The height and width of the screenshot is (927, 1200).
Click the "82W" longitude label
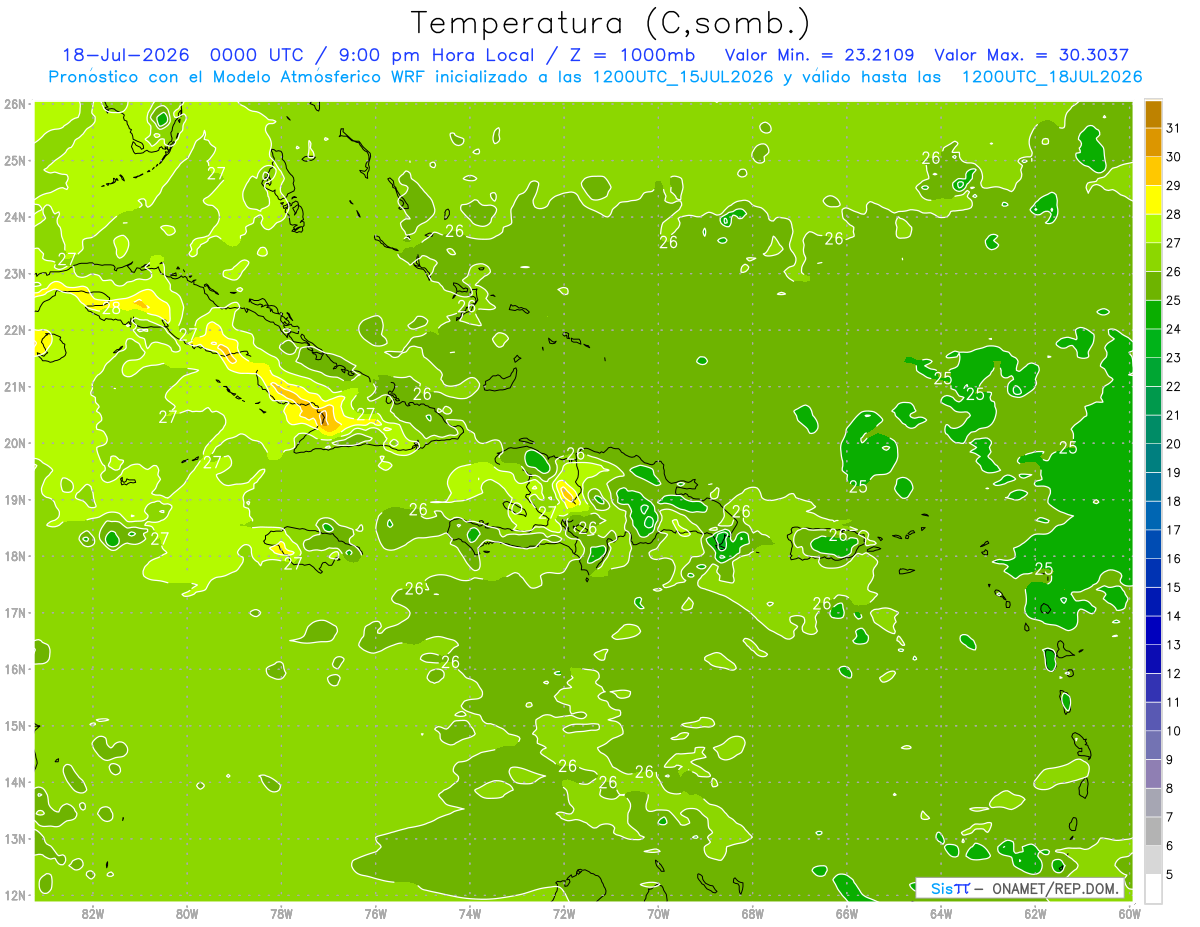click(x=93, y=913)
